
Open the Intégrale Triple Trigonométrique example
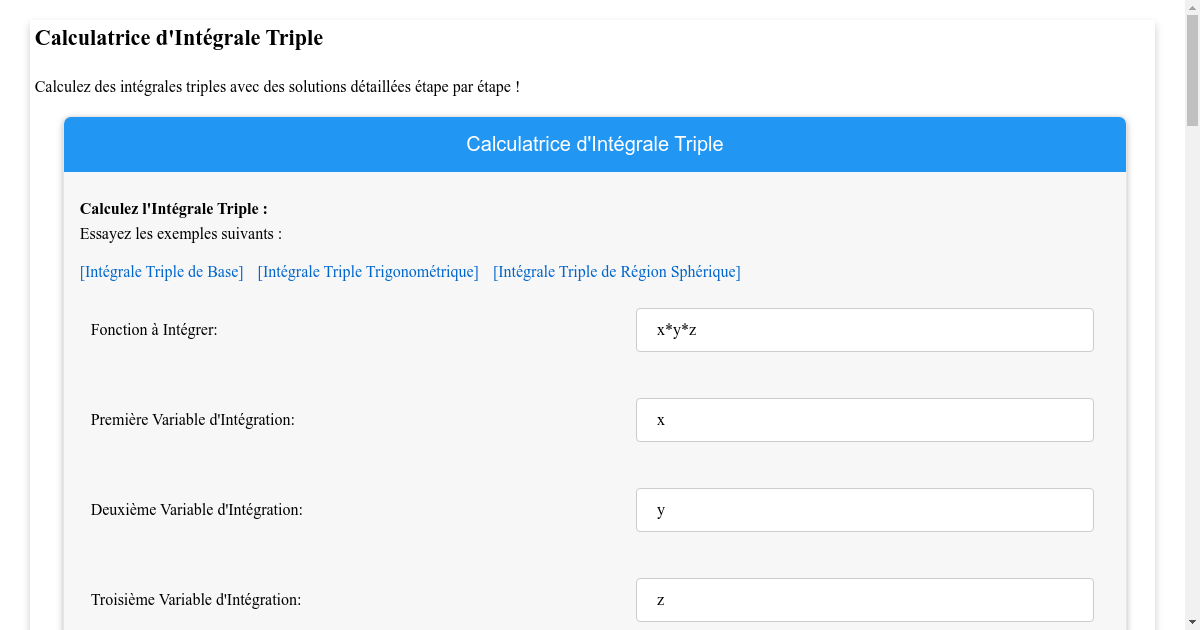click(x=367, y=271)
